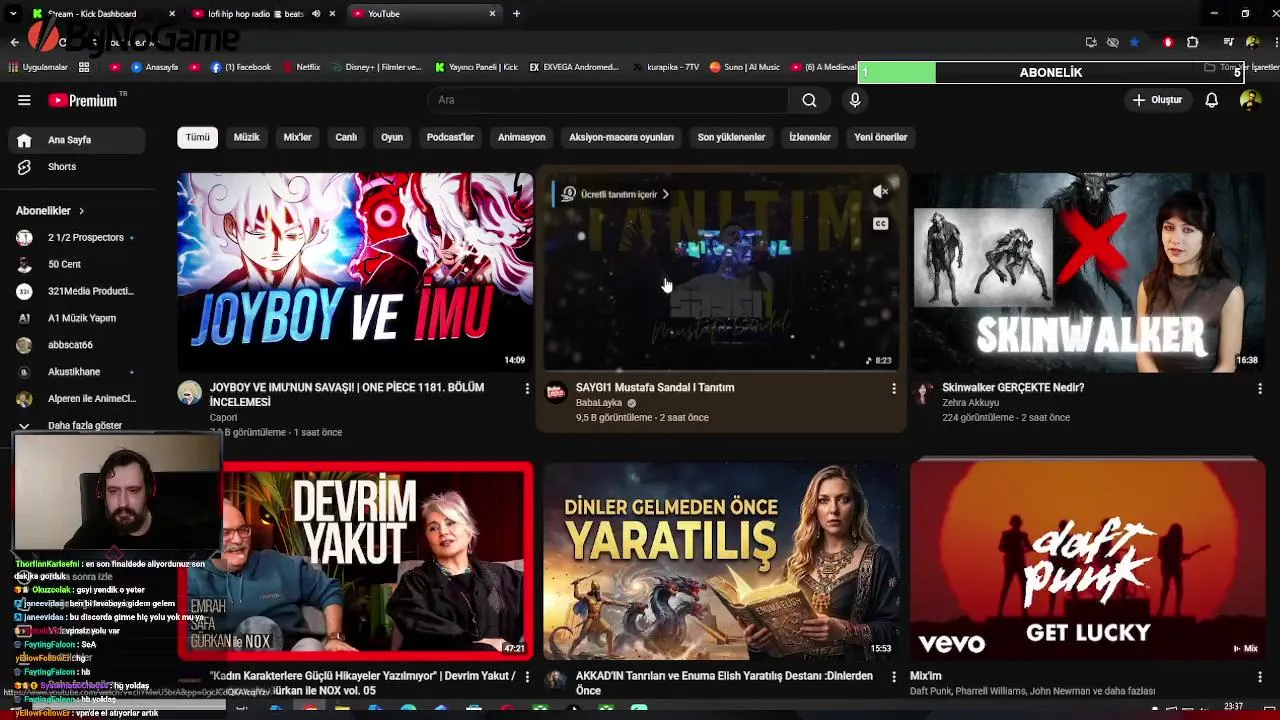Open Zehra Akkuyu channel avatar
This screenshot has width=1280, height=720.
pos(923,392)
